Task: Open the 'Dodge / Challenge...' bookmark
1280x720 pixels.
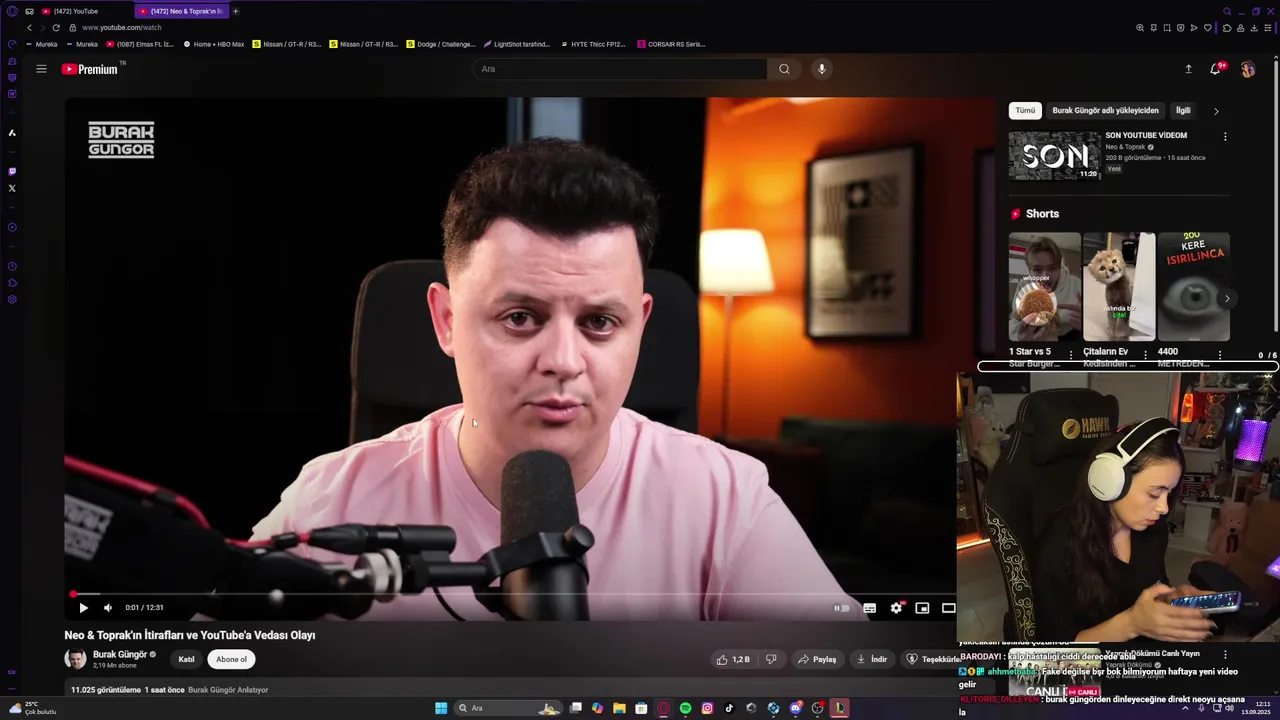Action: [x=441, y=44]
